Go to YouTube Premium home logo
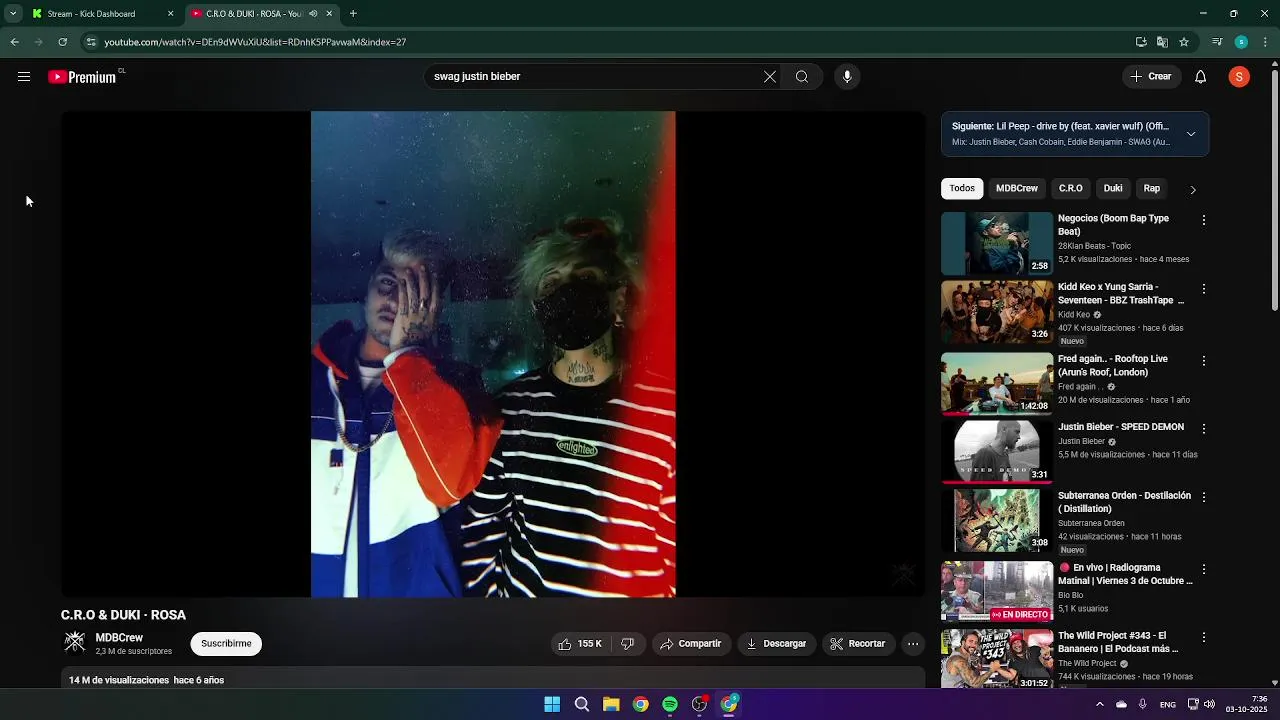The image size is (1280, 720). click(x=83, y=77)
